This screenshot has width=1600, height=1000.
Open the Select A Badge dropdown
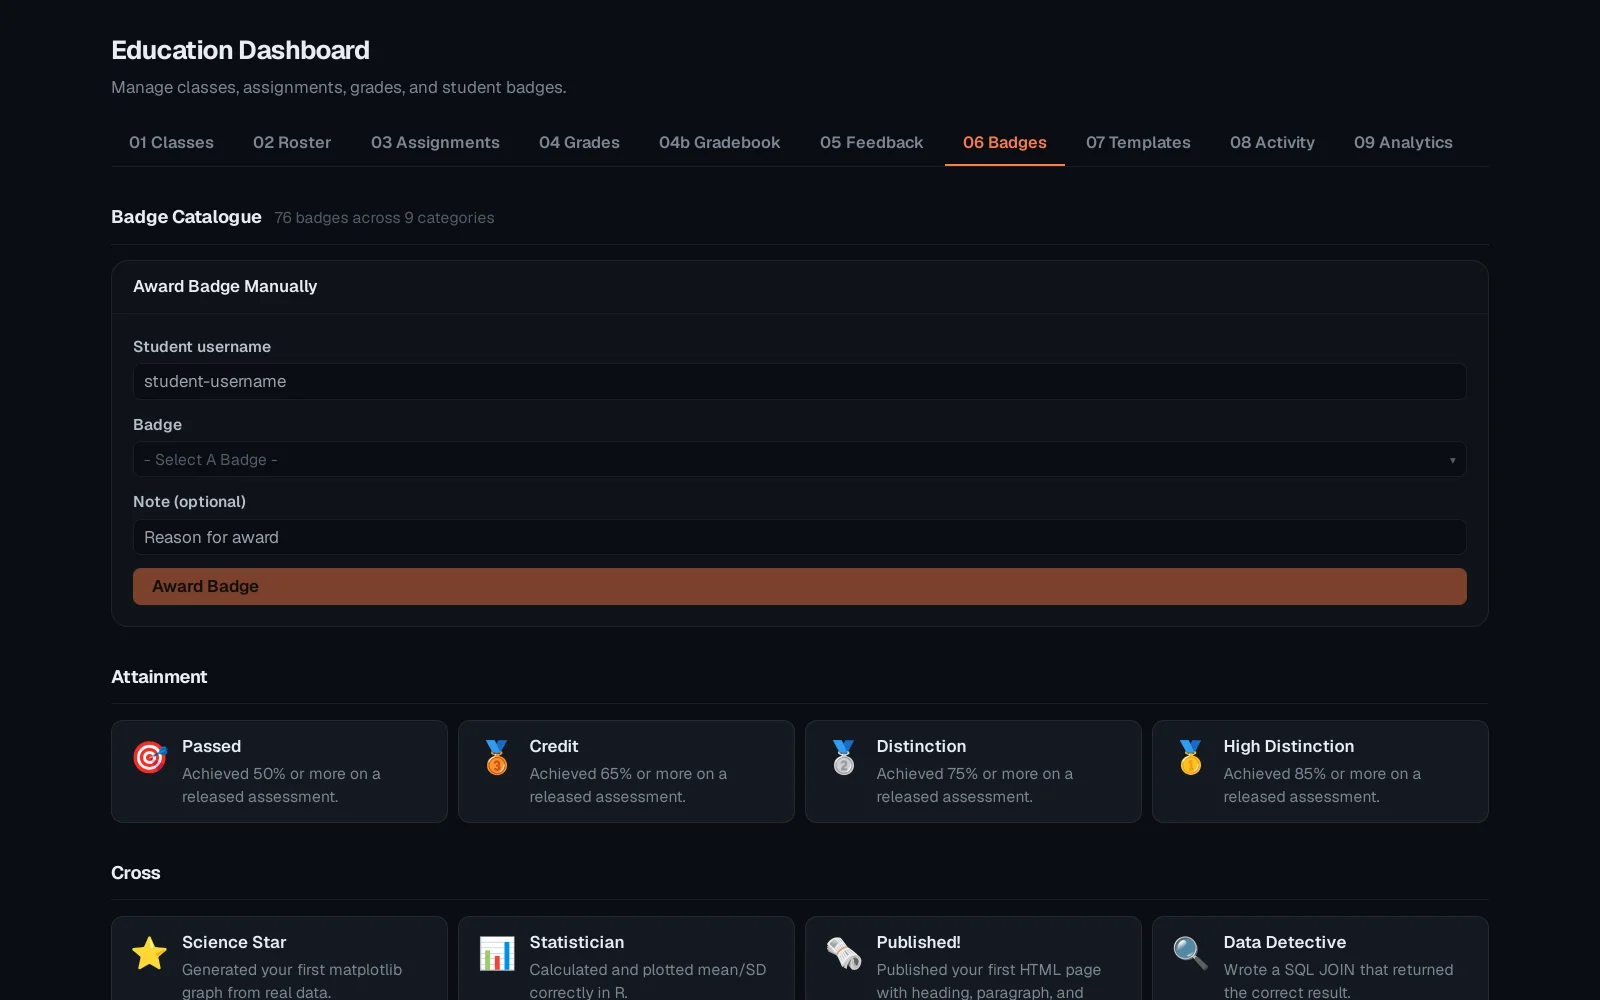click(x=800, y=459)
